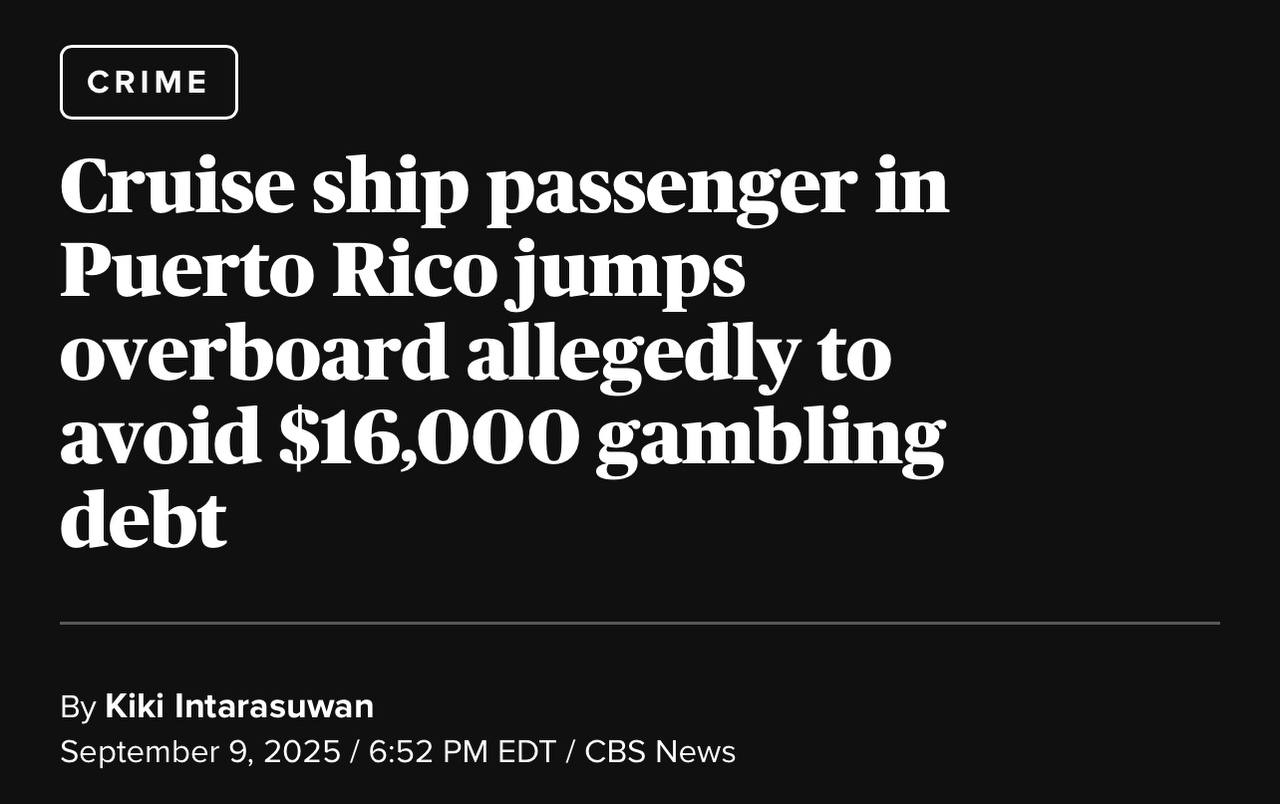Click the word gambling in the headline
The height and width of the screenshot is (804, 1280).
pyautogui.click(x=770, y=442)
